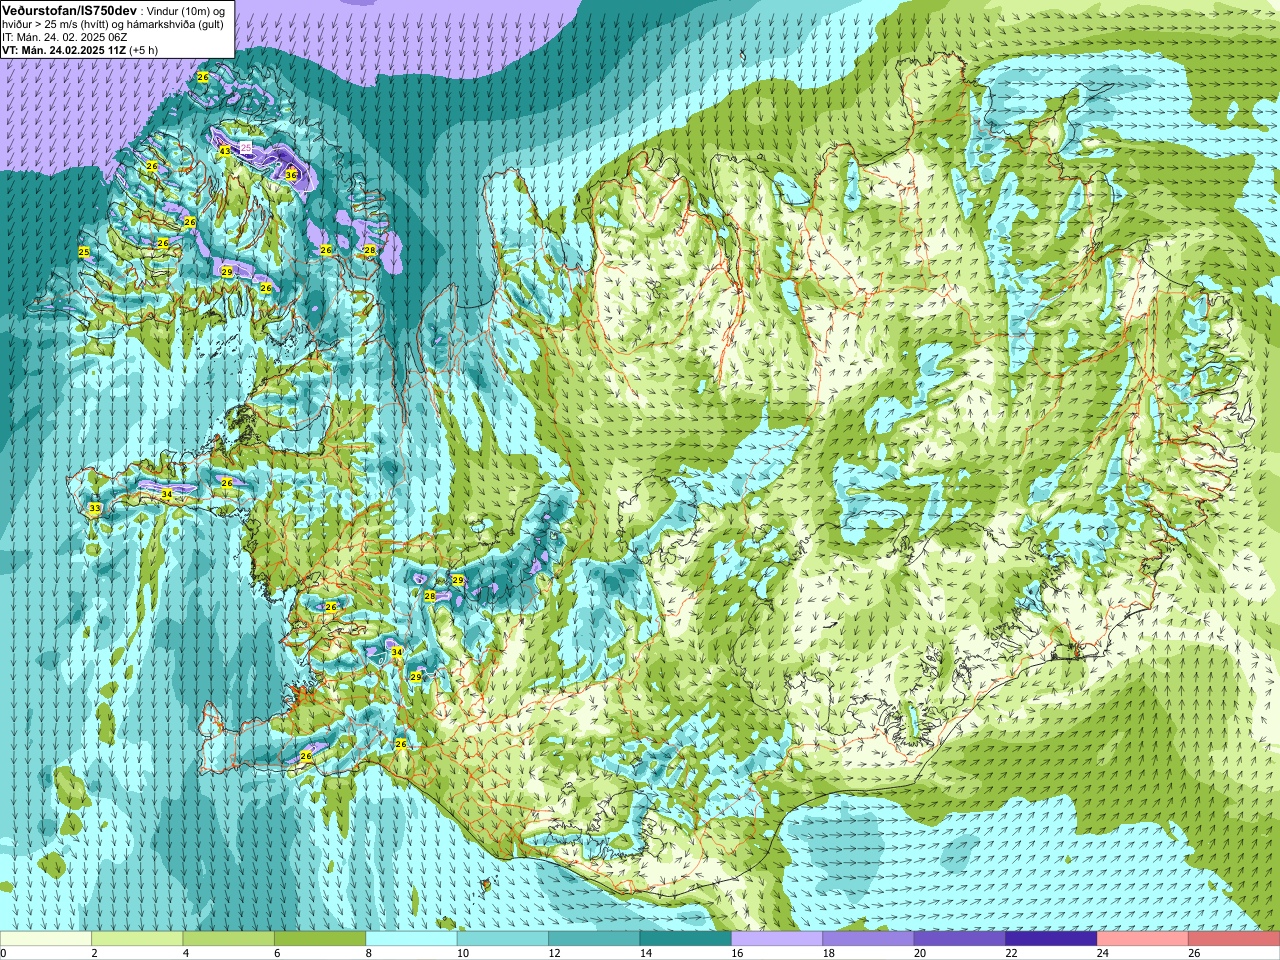Click the white contour label 25
The image size is (1280, 960).
click(x=246, y=147)
